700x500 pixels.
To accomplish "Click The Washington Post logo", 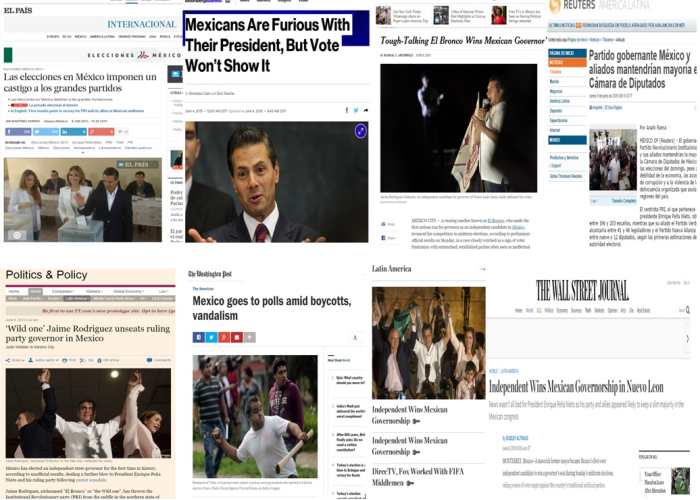I will click(210, 274).
